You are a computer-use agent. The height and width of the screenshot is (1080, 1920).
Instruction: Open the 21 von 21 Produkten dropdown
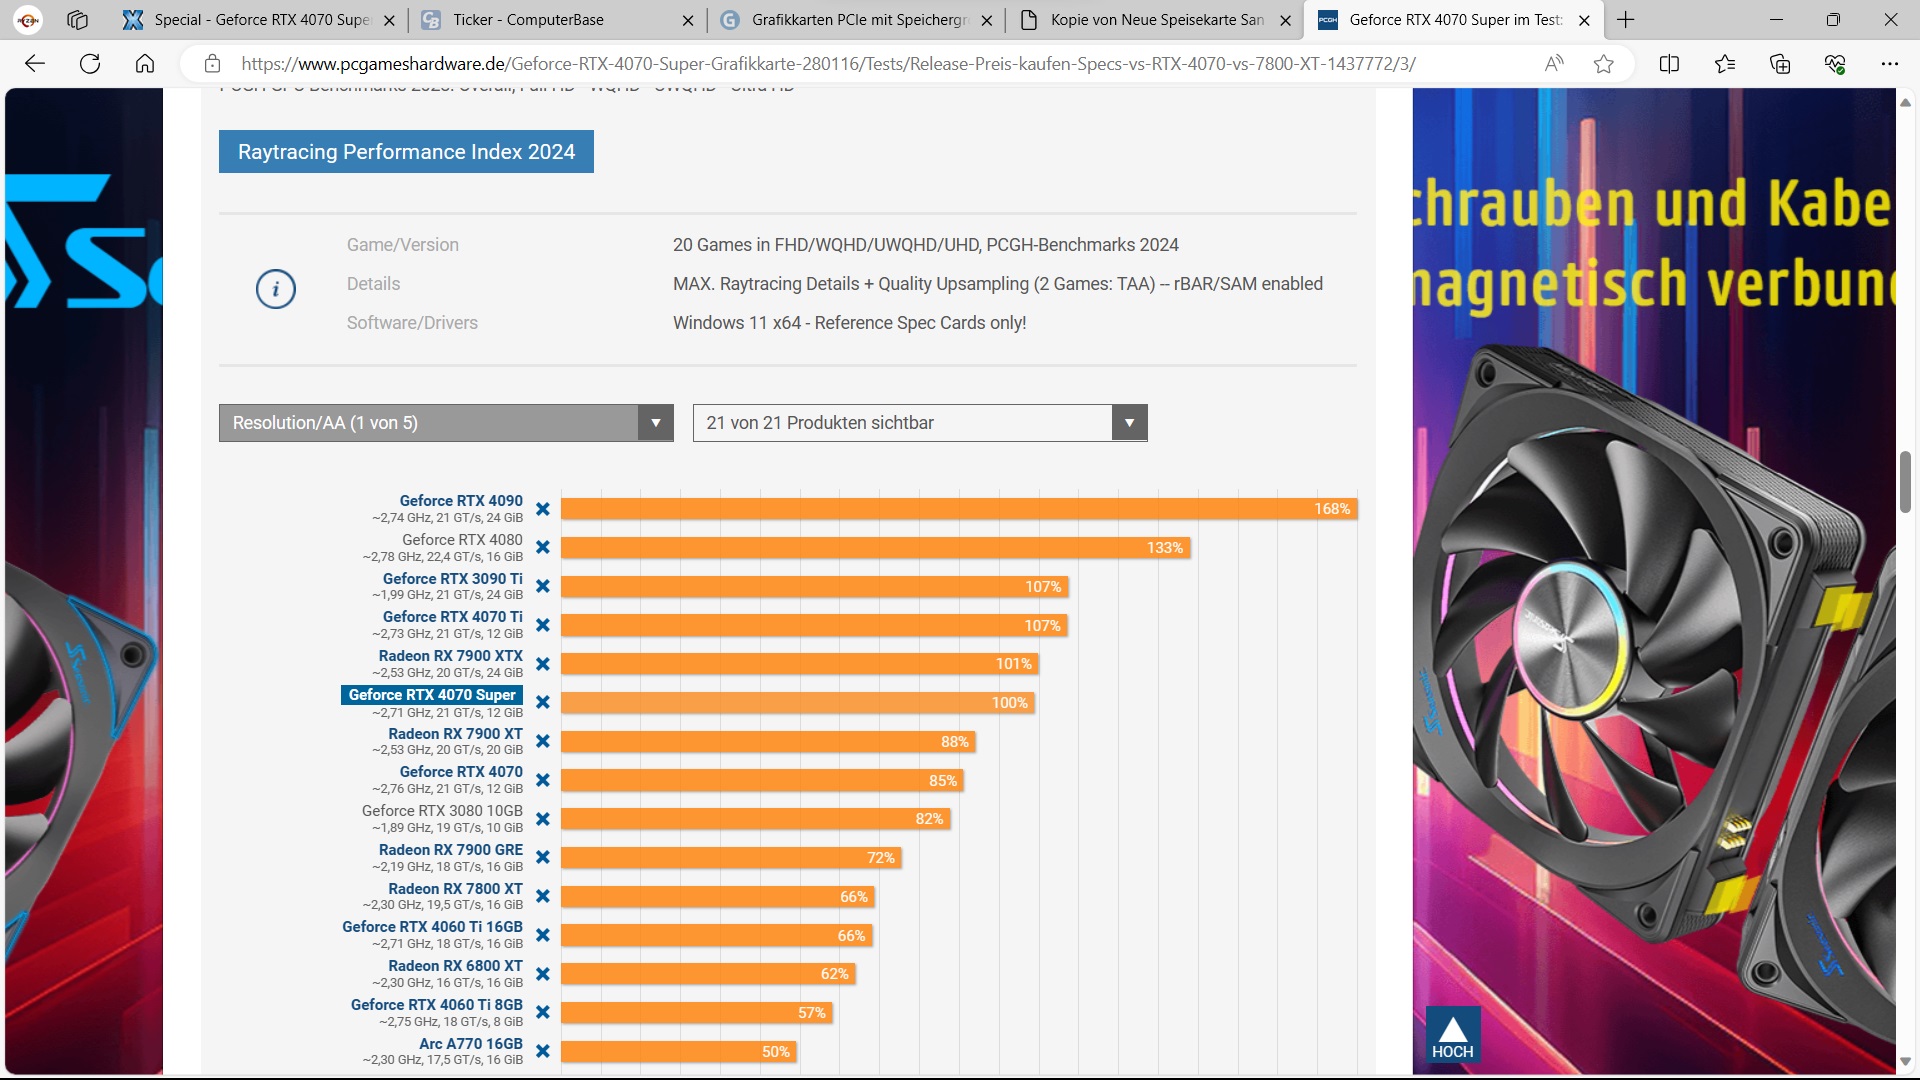tap(919, 423)
